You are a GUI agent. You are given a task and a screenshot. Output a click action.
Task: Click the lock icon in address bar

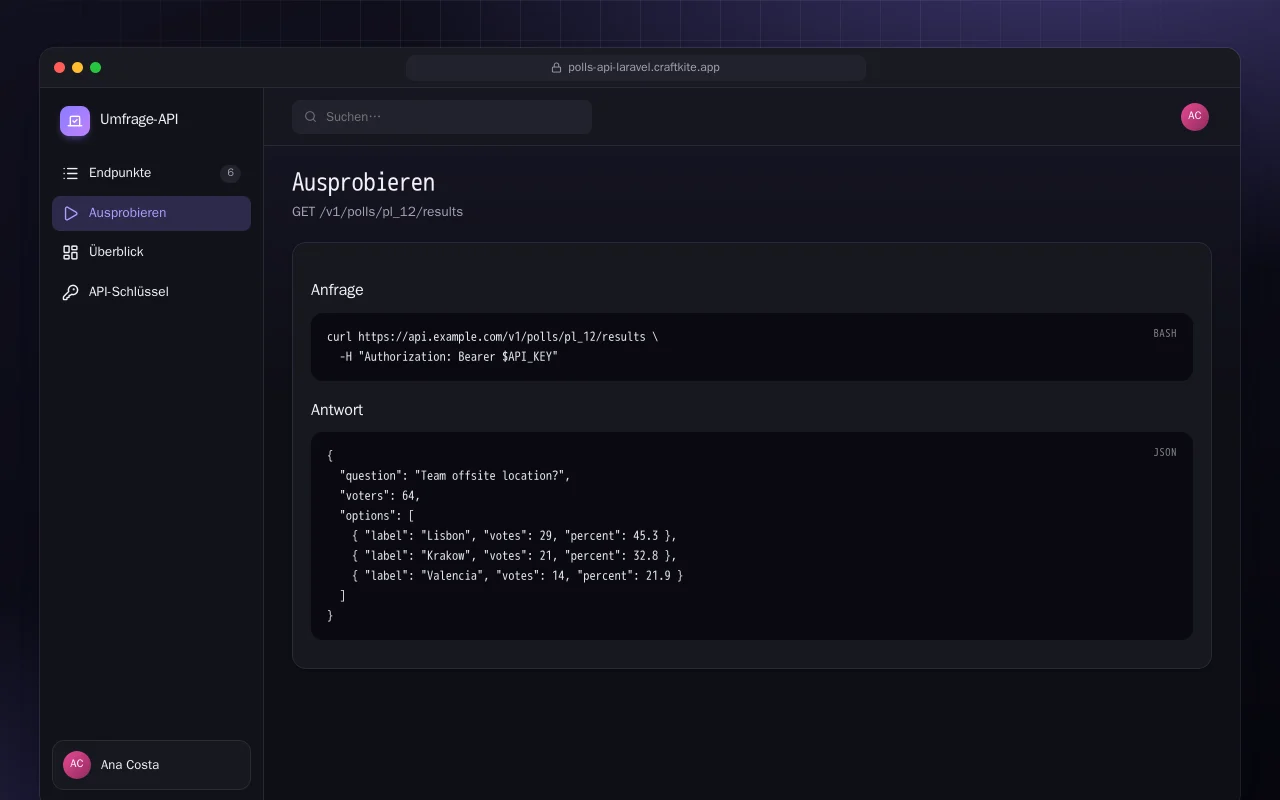click(557, 68)
